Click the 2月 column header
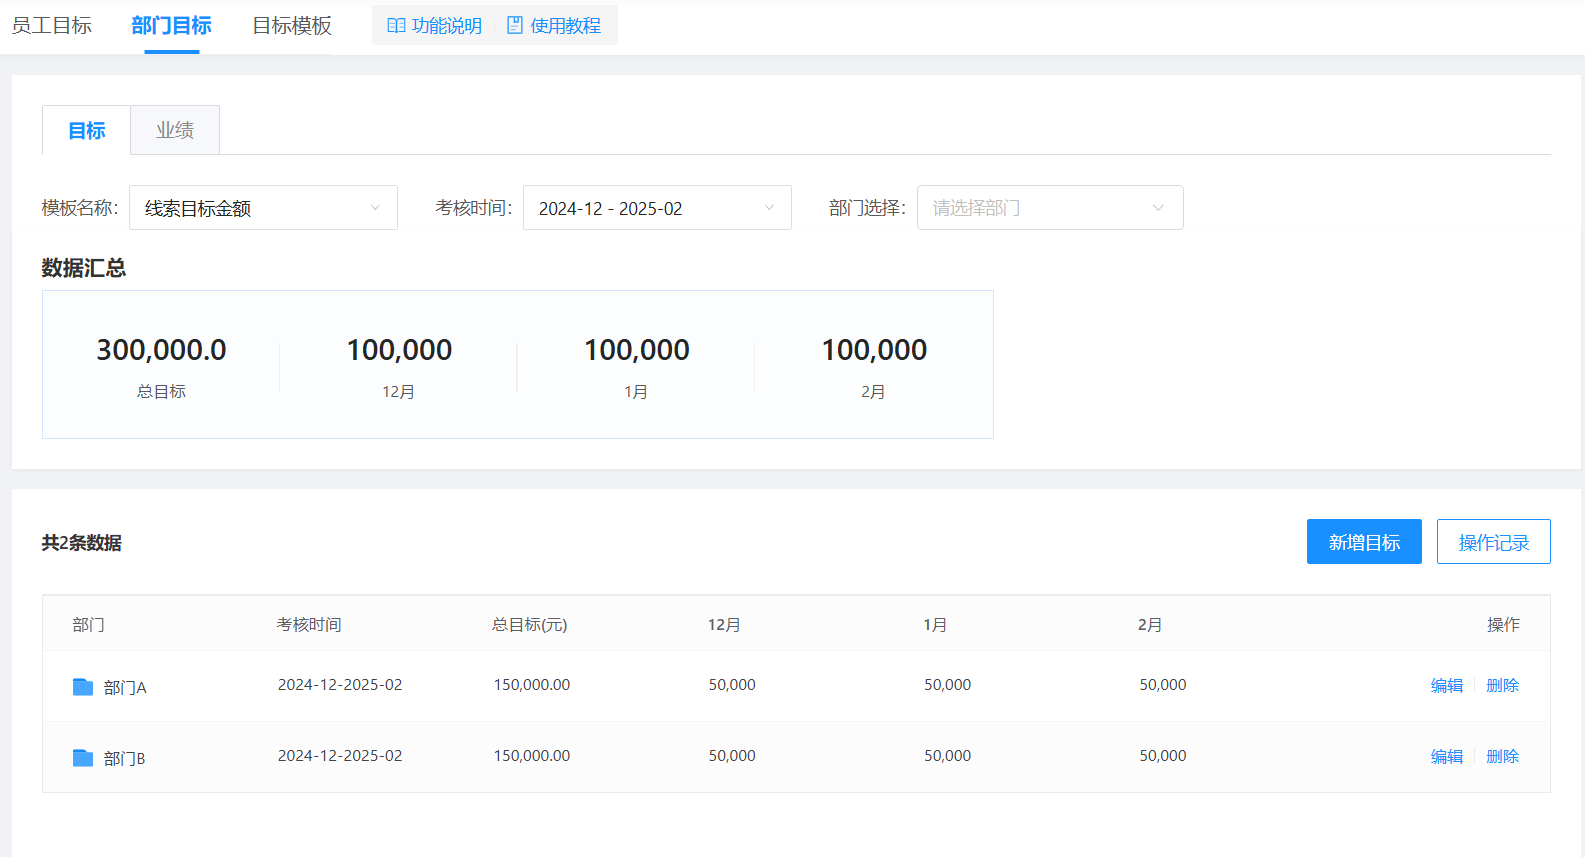 coord(1150,625)
